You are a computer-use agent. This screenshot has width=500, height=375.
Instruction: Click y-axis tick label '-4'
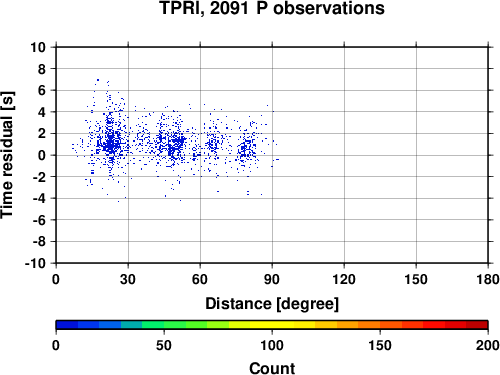coord(39,199)
